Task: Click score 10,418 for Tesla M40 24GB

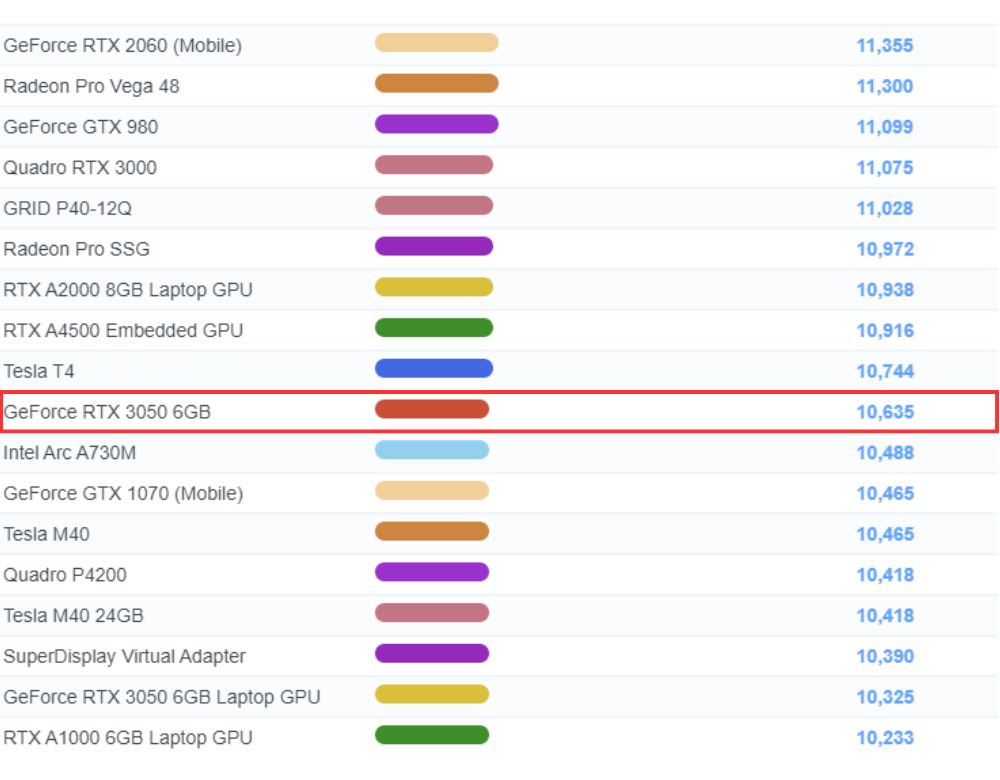Action: 885,616
